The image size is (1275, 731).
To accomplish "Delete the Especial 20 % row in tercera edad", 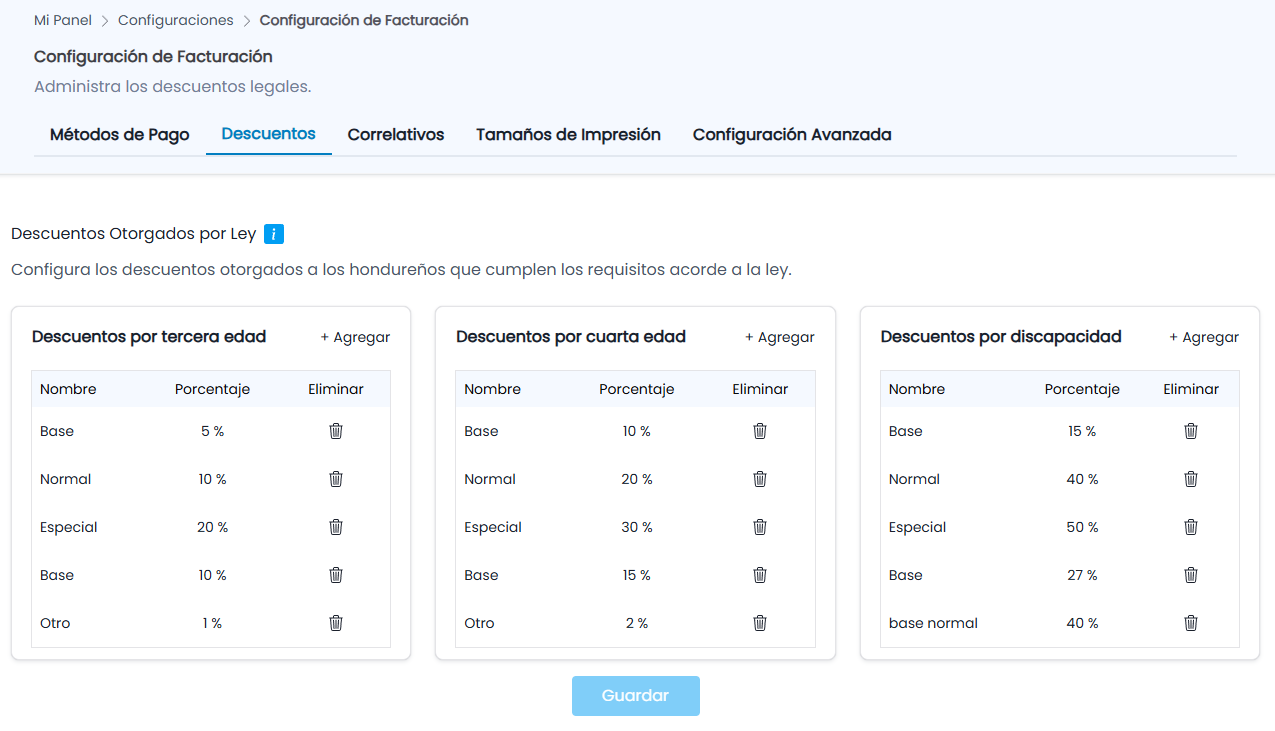I will pos(336,527).
